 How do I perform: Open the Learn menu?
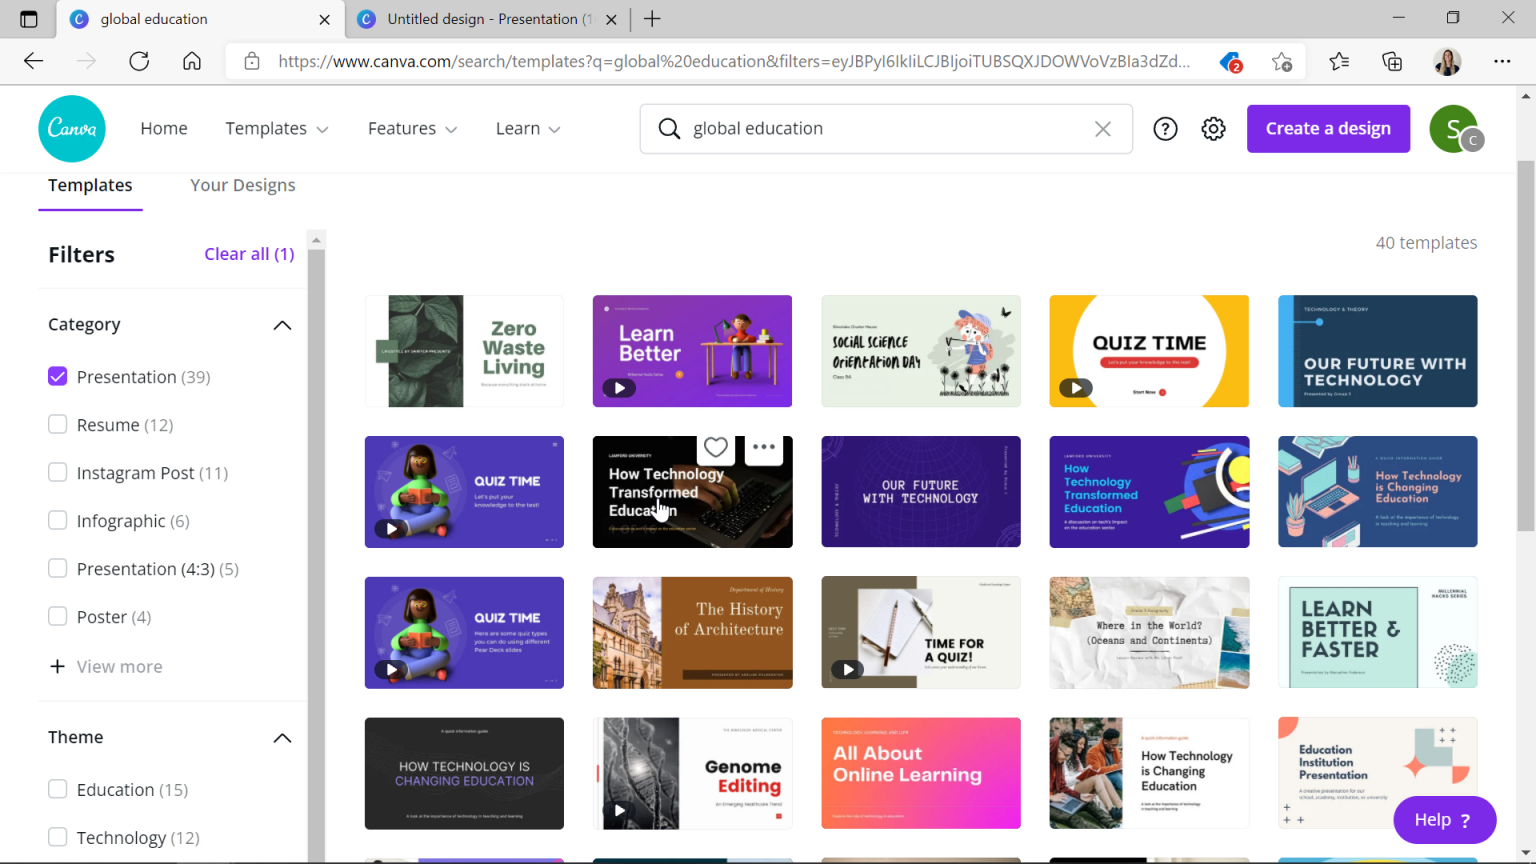pos(527,128)
